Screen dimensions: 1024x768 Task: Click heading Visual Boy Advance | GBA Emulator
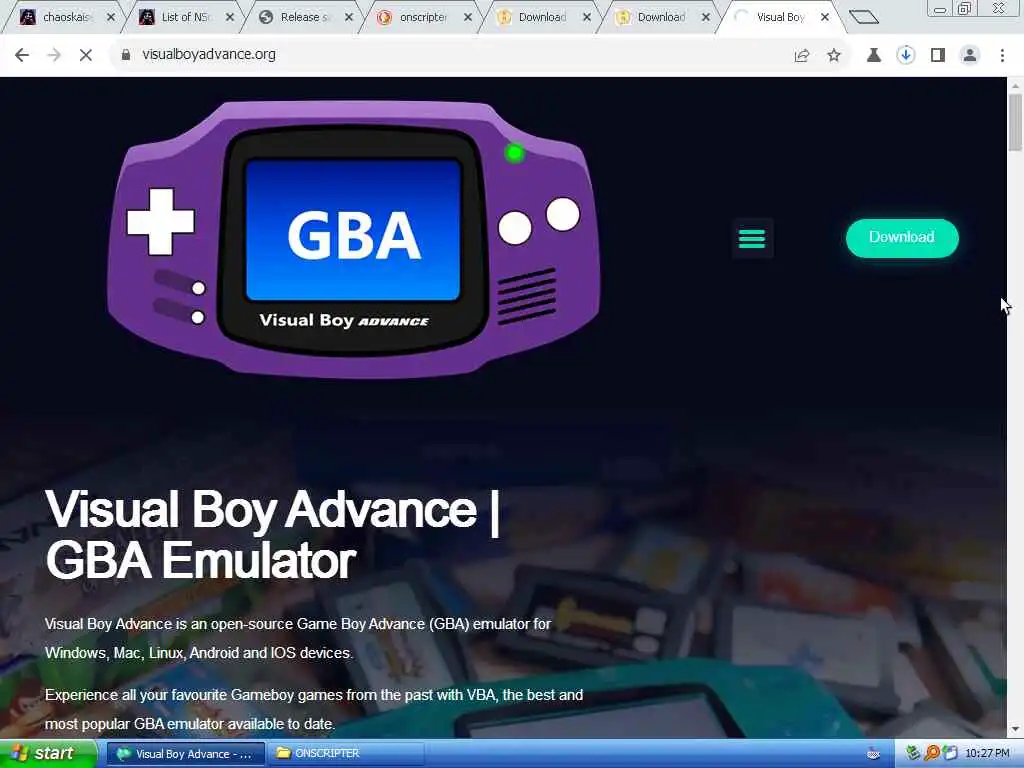click(x=272, y=535)
